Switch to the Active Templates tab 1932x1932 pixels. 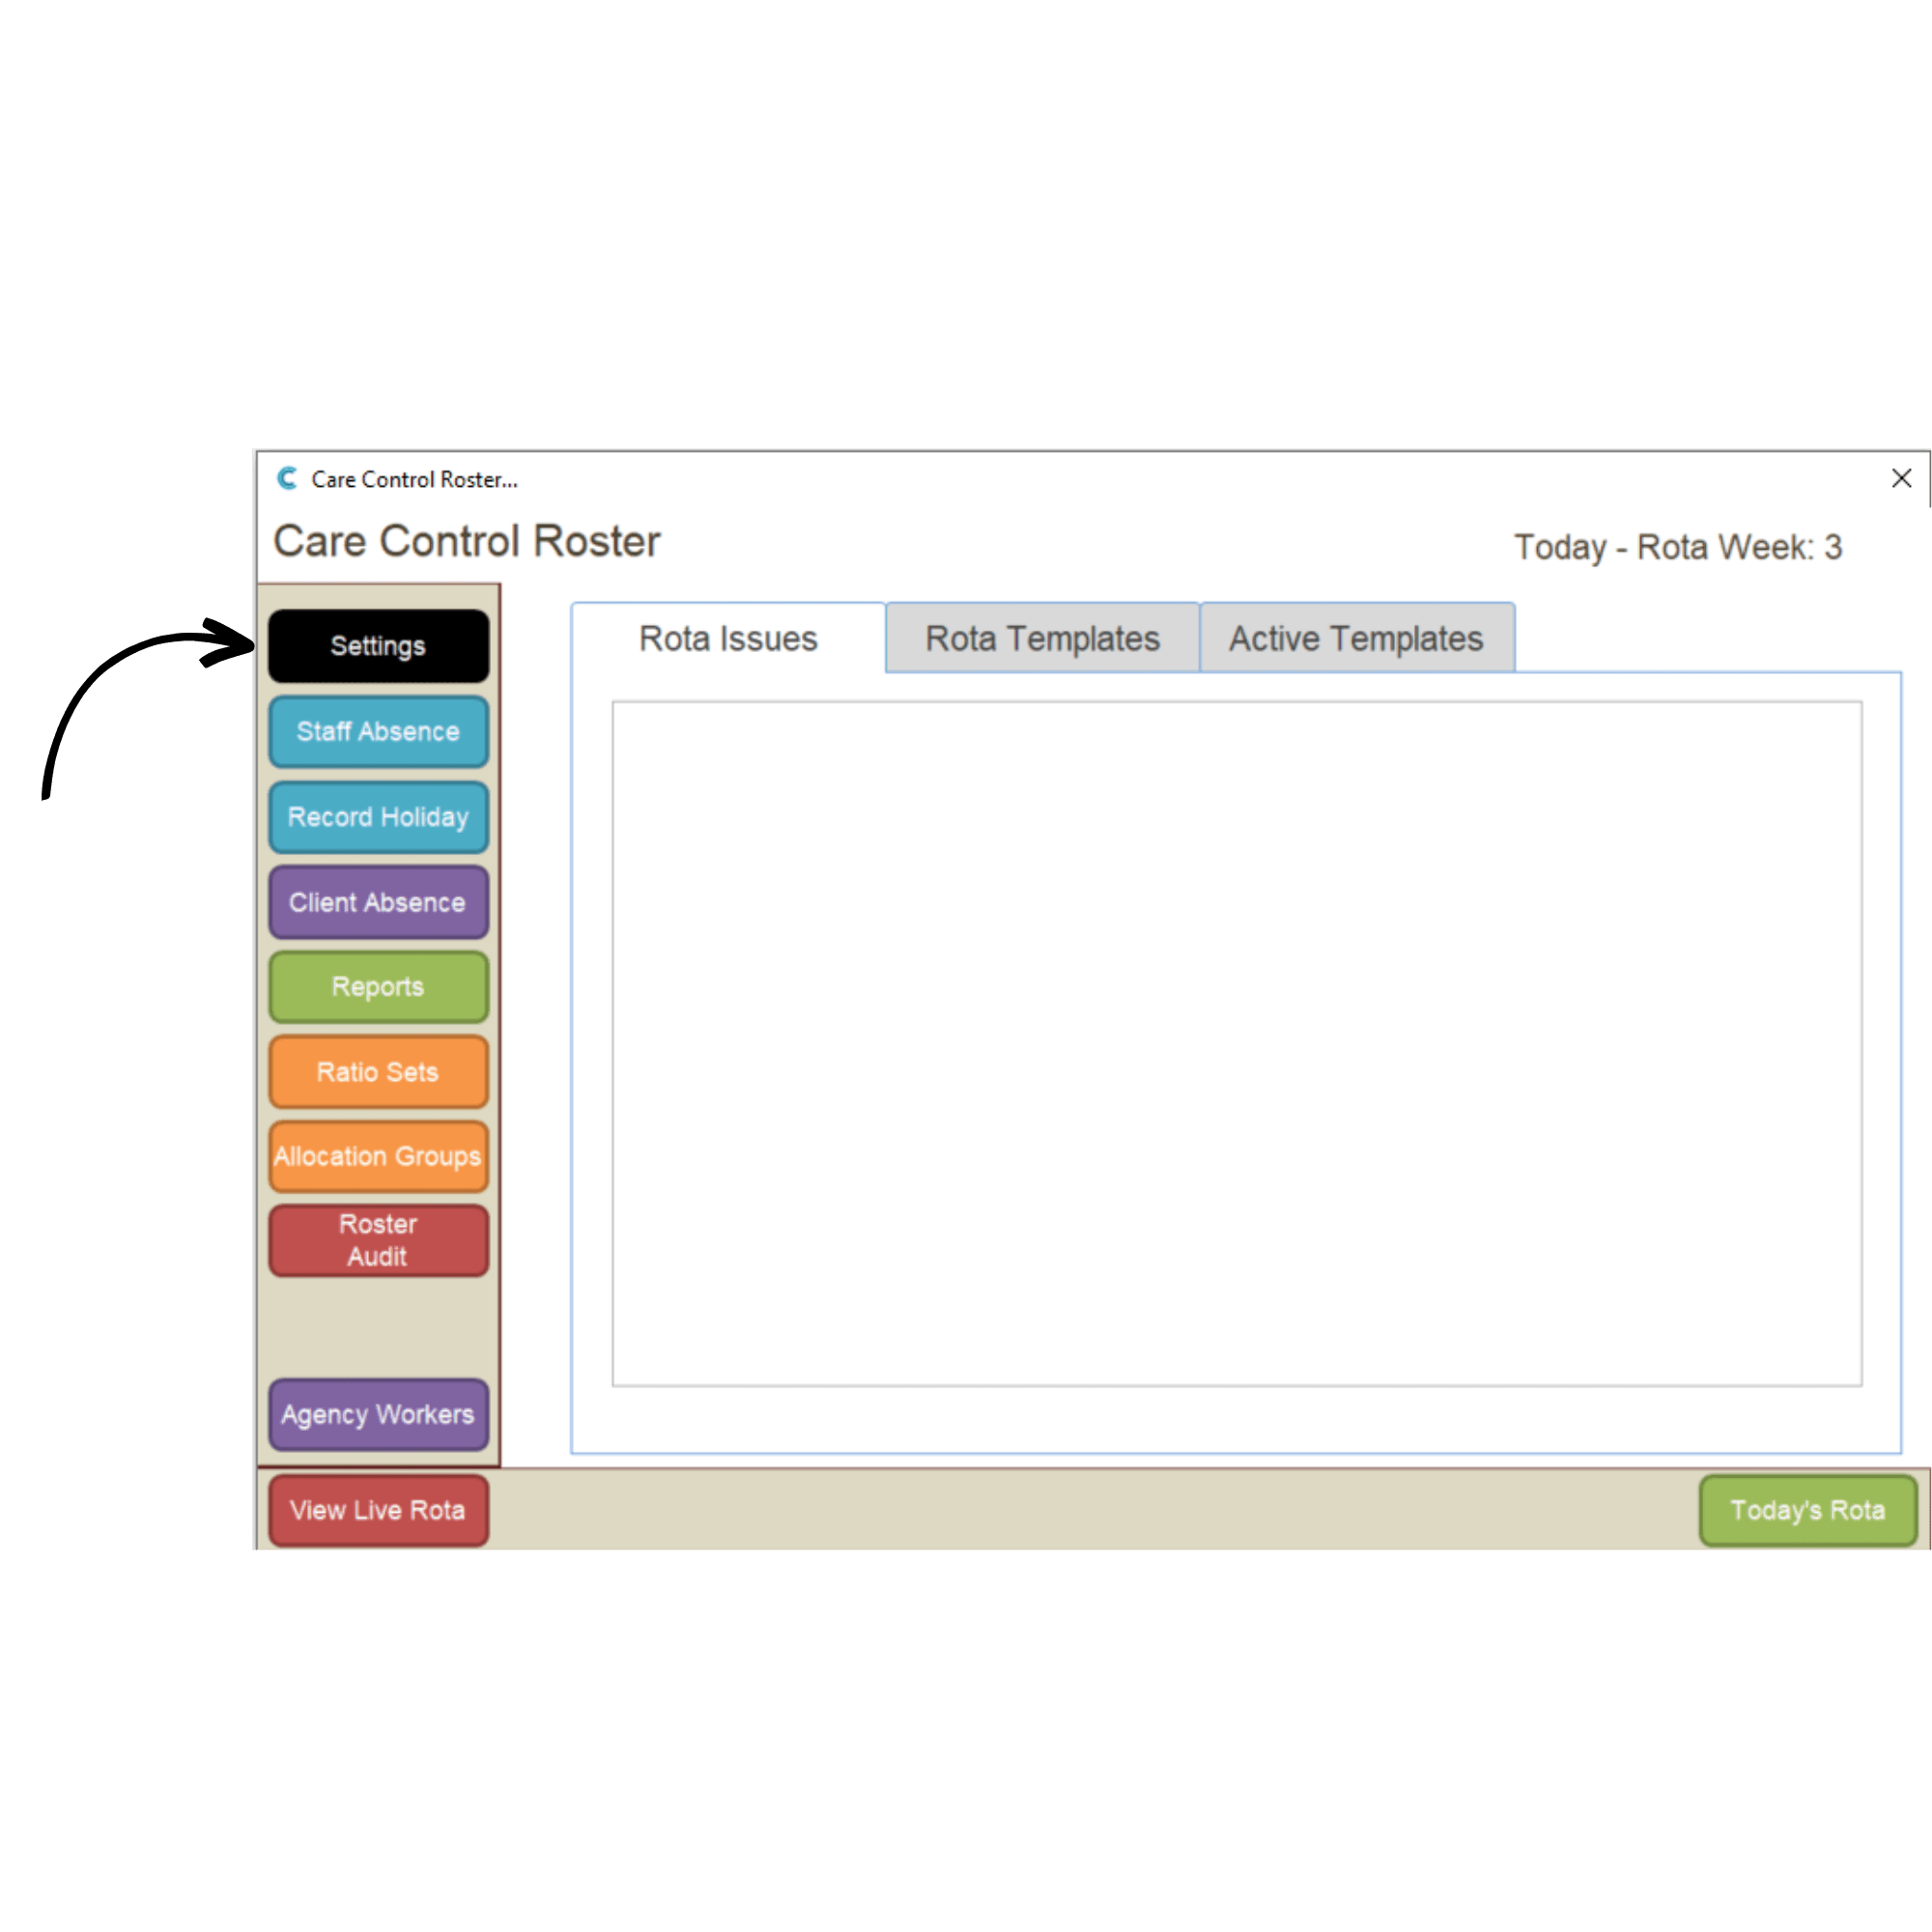tap(1356, 638)
